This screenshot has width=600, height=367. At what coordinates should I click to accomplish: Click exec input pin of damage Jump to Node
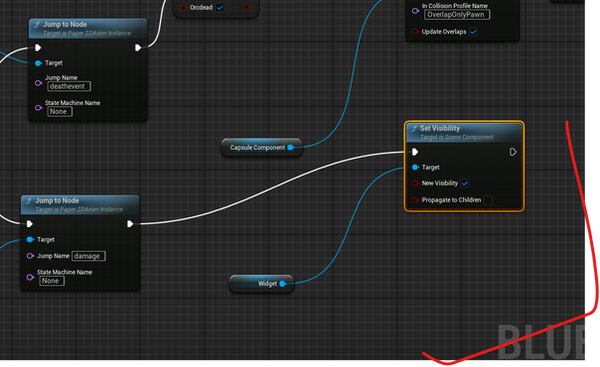(x=30, y=224)
